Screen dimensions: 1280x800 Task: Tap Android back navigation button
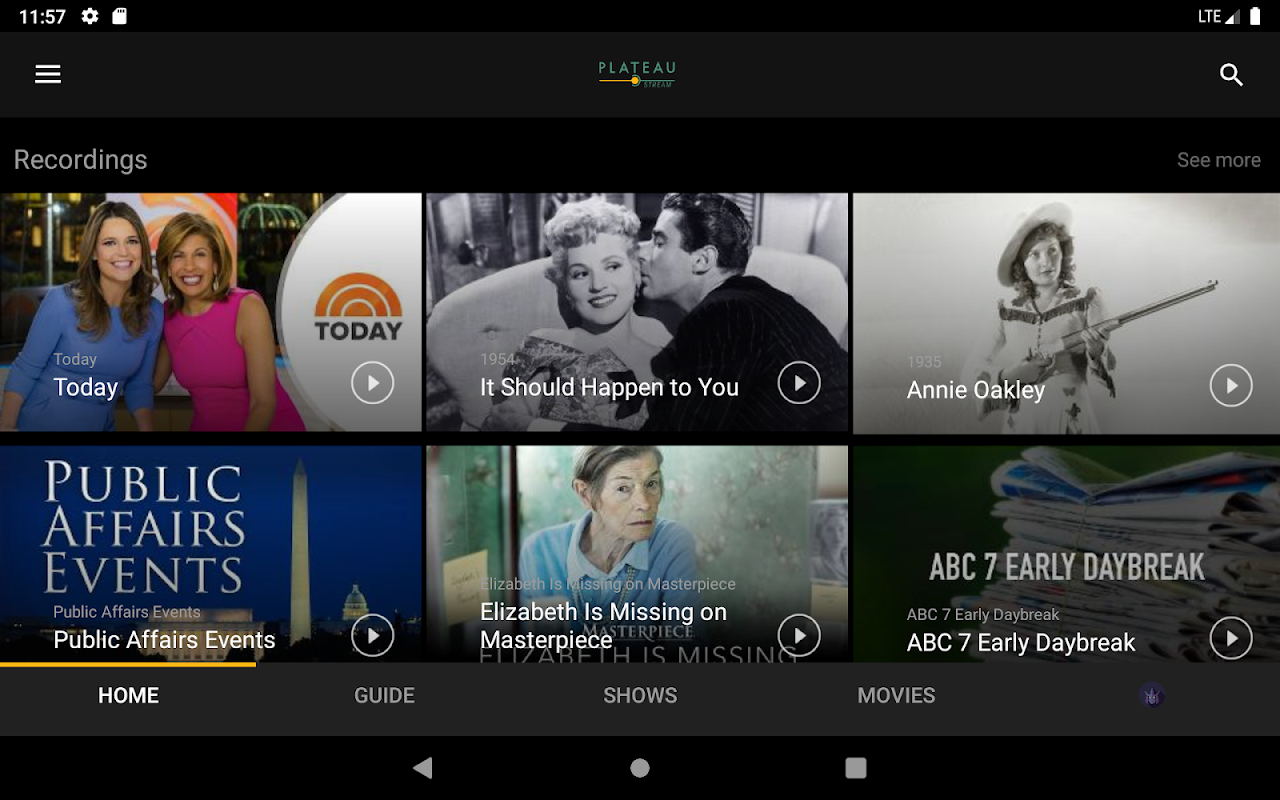pos(423,768)
